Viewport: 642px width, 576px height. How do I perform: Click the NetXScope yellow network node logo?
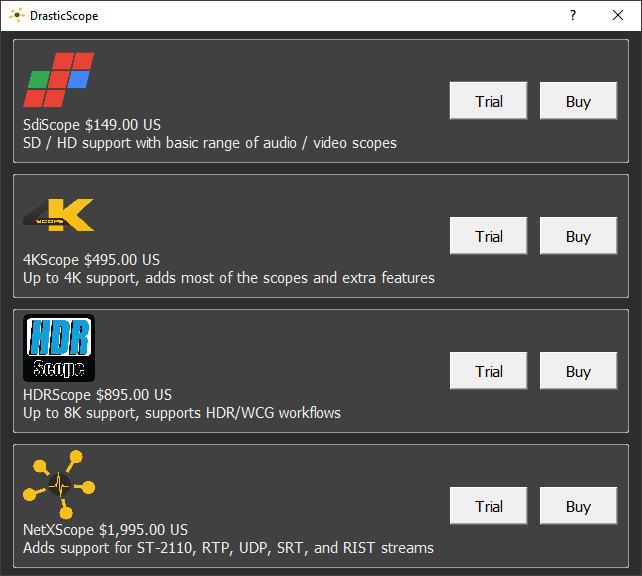tap(59, 485)
